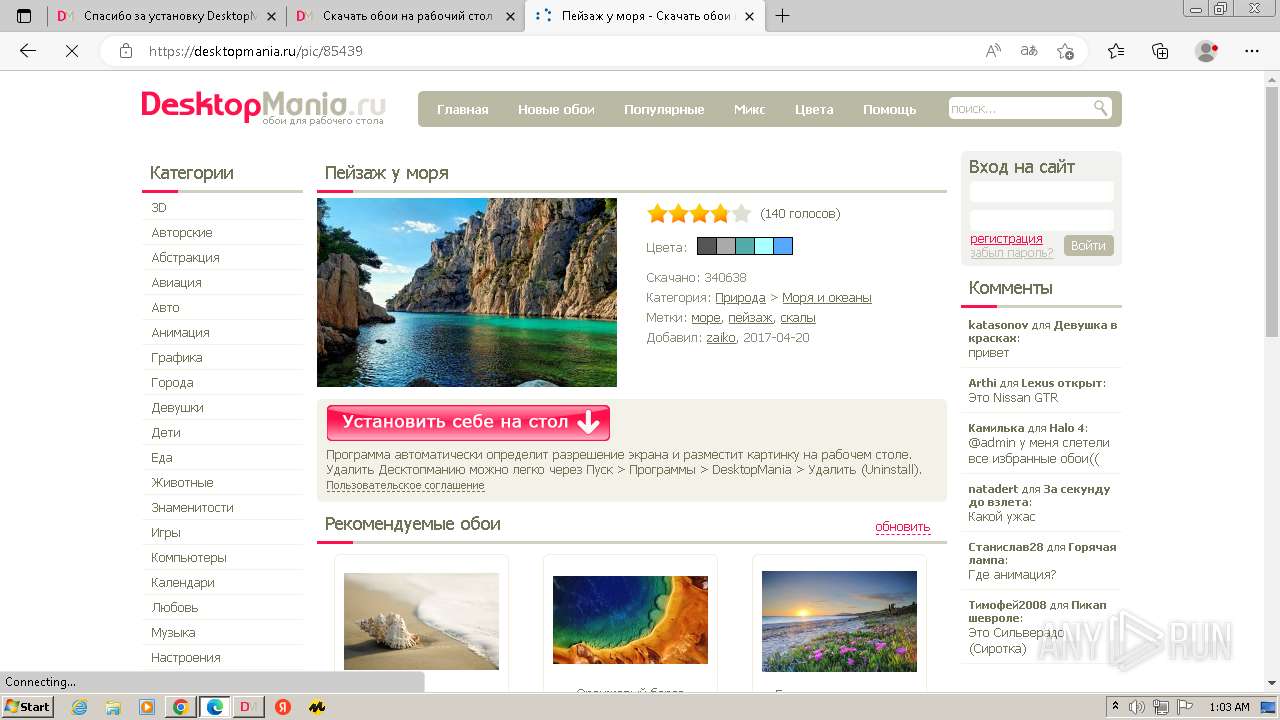Open DesktopMania app on taskbar
The height and width of the screenshot is (720, 1280).
[x=248, y=707]
